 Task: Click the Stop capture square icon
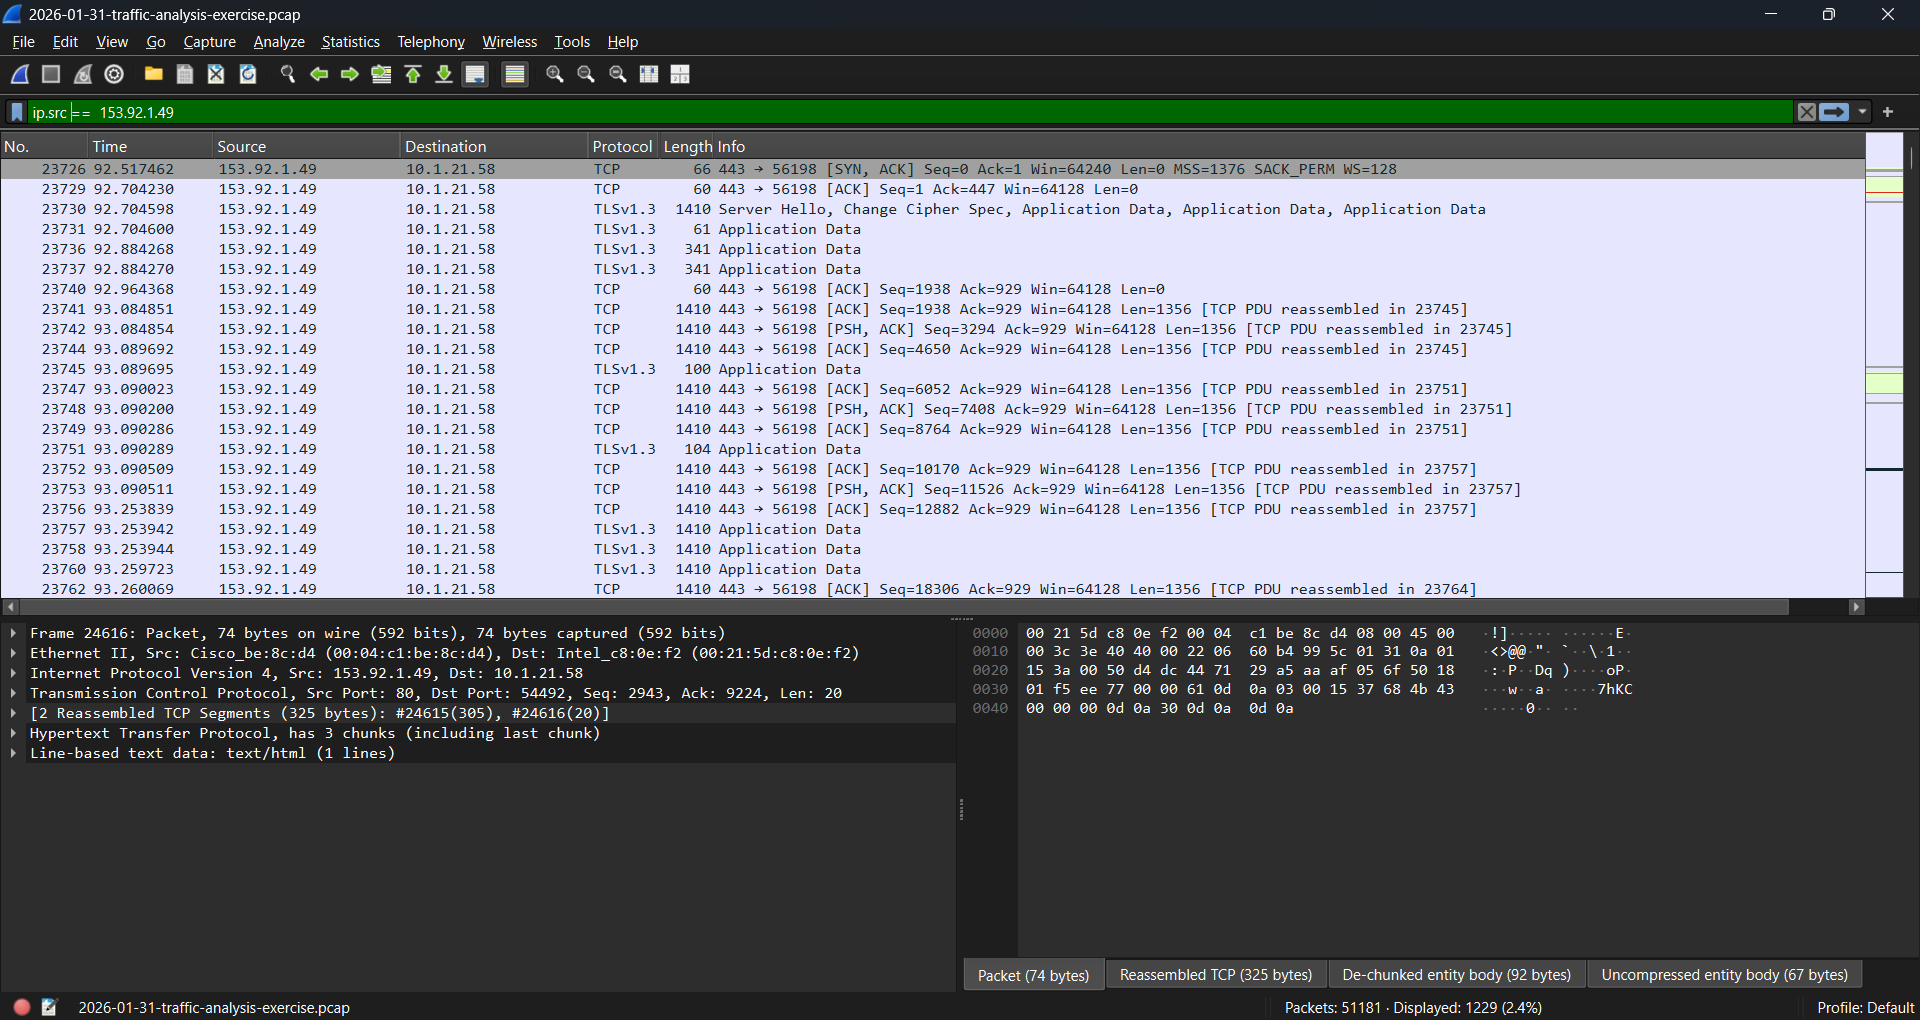tap(51, 74)
